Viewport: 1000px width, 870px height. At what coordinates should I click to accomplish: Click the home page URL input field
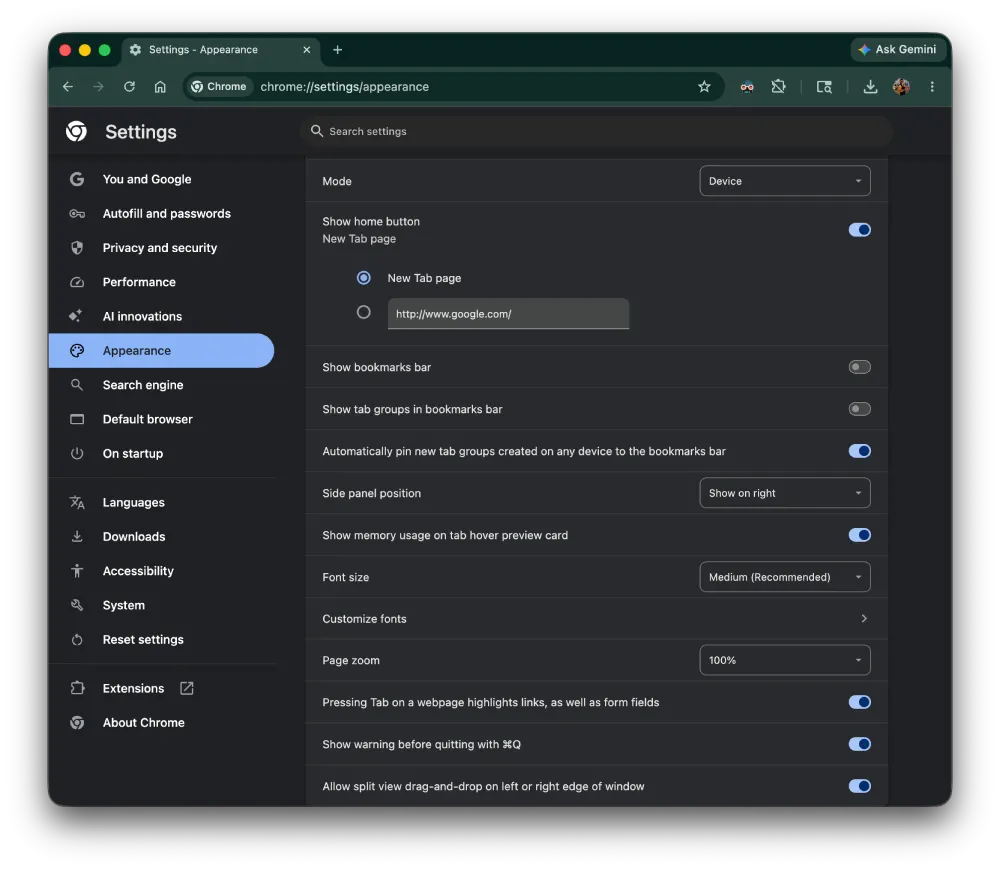(x=508, y=314)
